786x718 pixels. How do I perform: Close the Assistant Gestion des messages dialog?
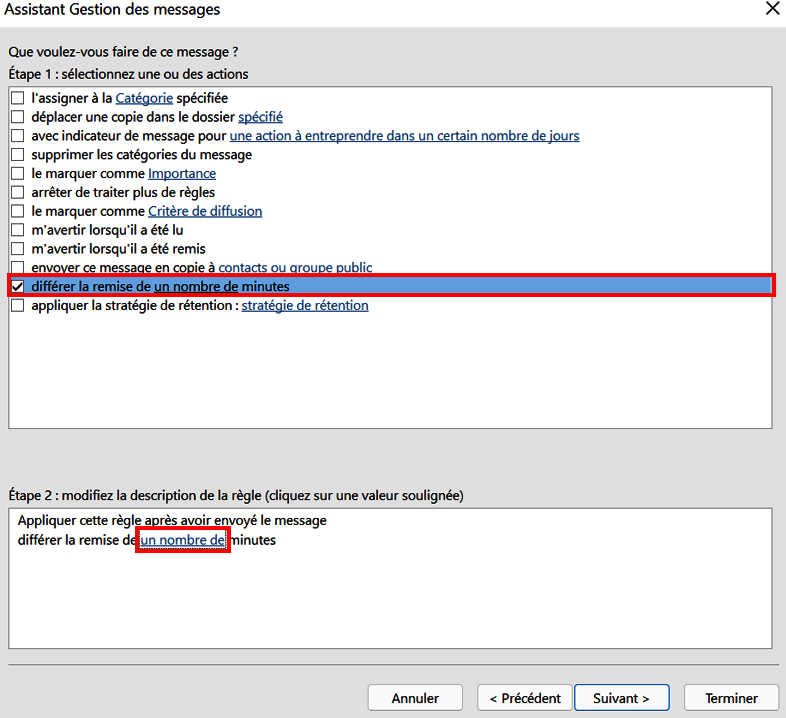[772, 8]
